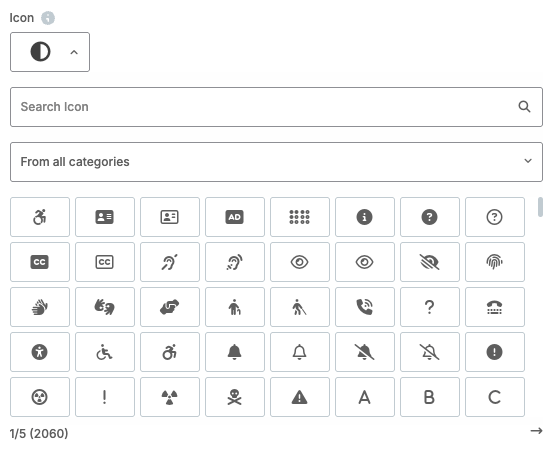Choose the plain exclamation mark icon
This screenshot has height=456, width=553.
pos(105,397)
